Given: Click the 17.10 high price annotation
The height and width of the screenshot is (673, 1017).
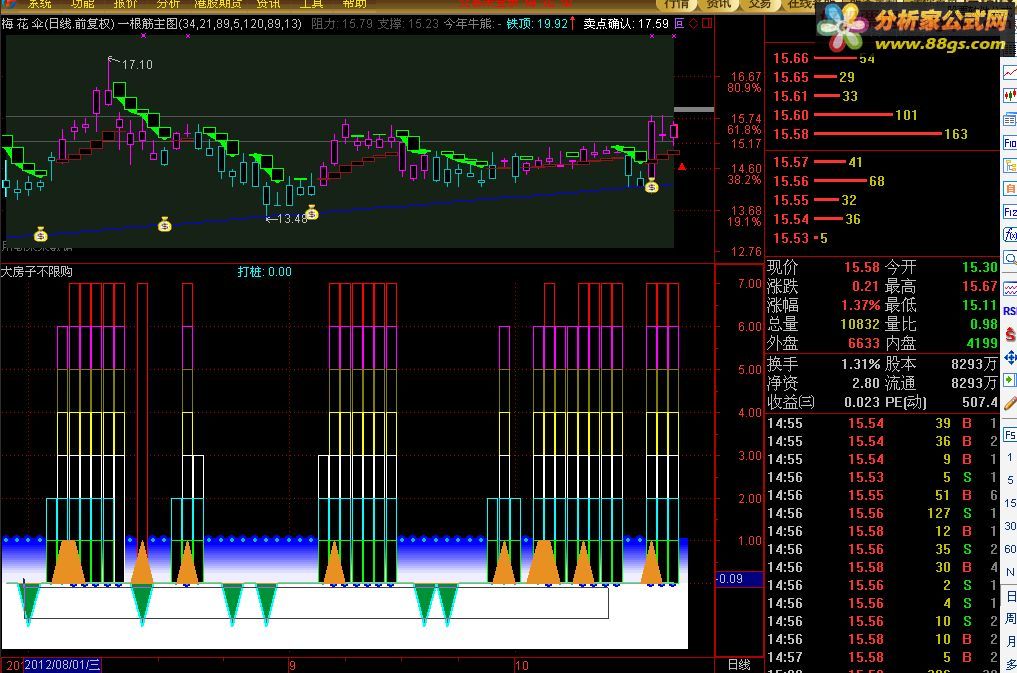Looking at the screenshot, I should pyautogui.click(x=137, y=65).
